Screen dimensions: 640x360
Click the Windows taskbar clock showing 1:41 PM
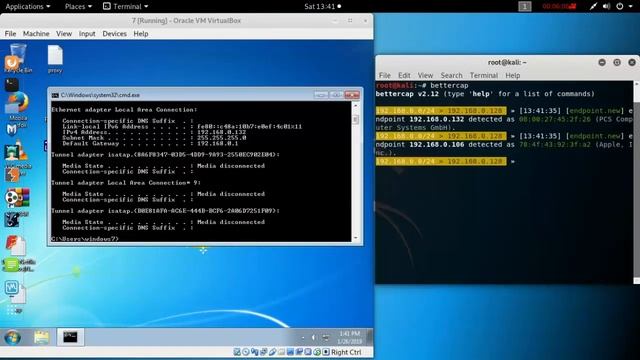(350, 337)
